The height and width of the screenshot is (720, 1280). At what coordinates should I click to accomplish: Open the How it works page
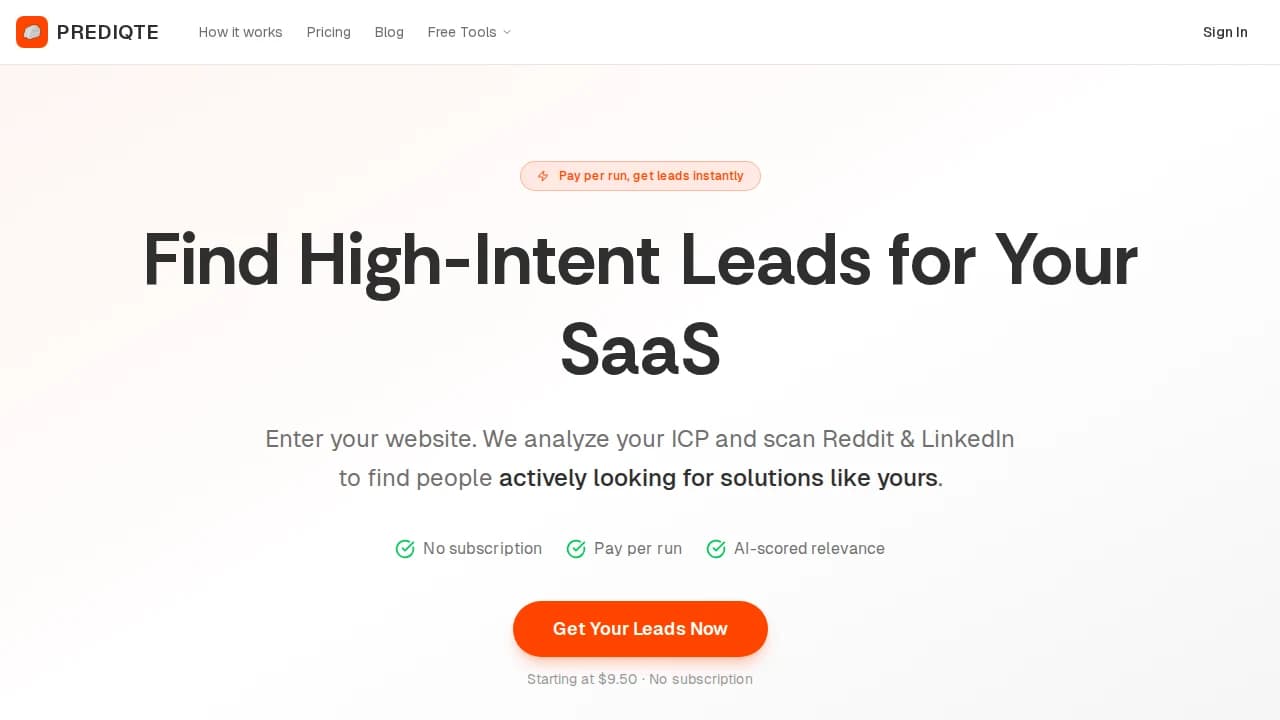pyautogui.click(x=240, y=32)
